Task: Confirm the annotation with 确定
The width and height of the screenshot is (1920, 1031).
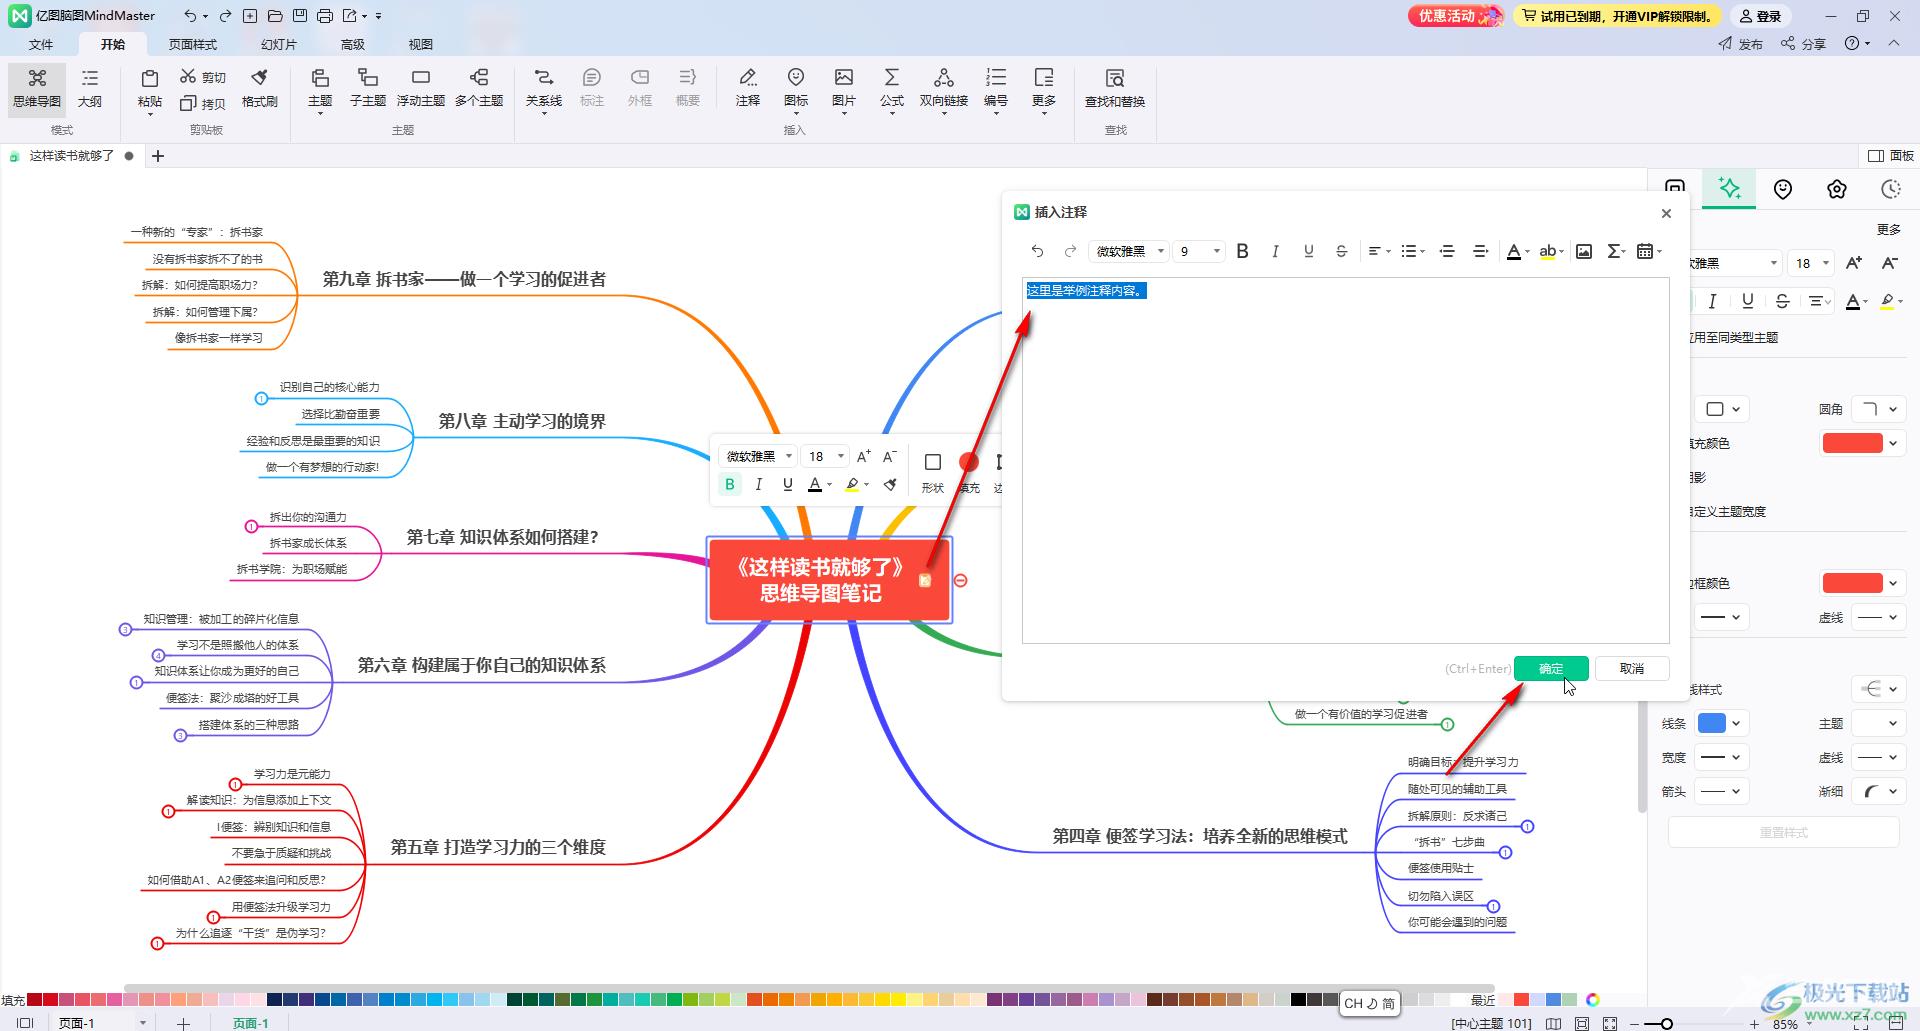Action: (1551, 668)
